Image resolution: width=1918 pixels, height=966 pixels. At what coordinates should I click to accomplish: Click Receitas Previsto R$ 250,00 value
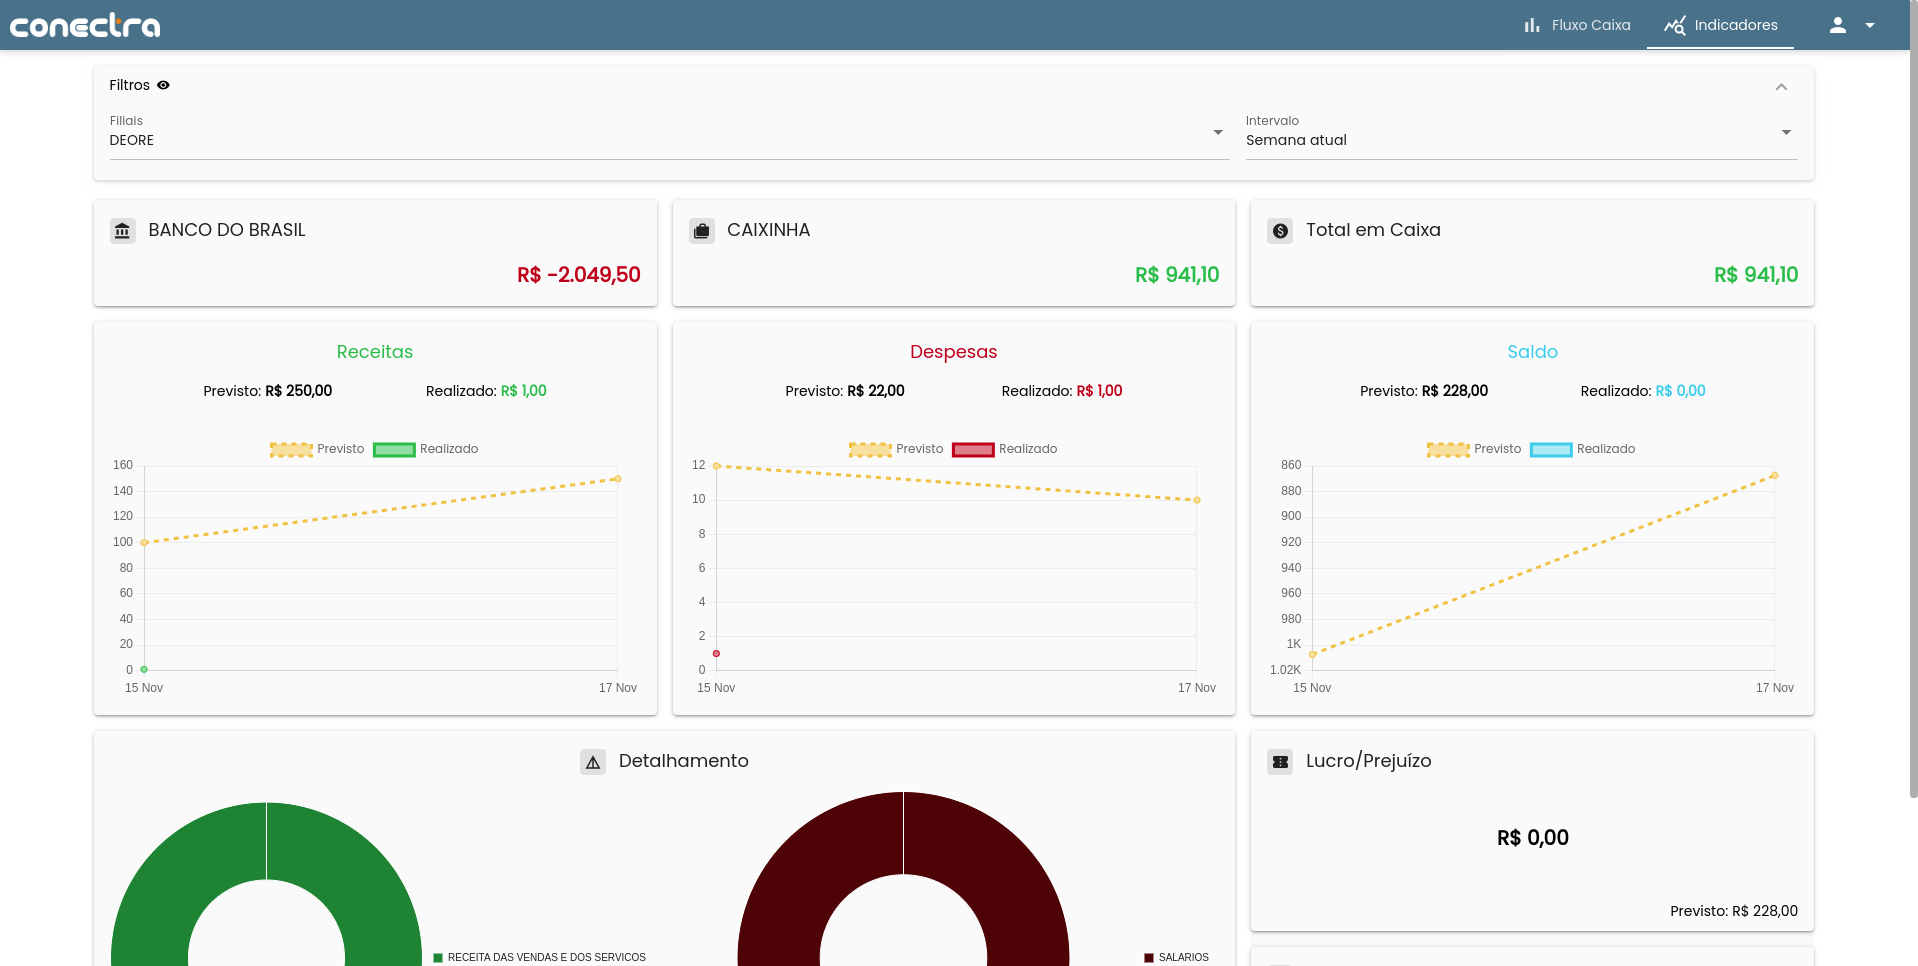click(x=298, y=391)
